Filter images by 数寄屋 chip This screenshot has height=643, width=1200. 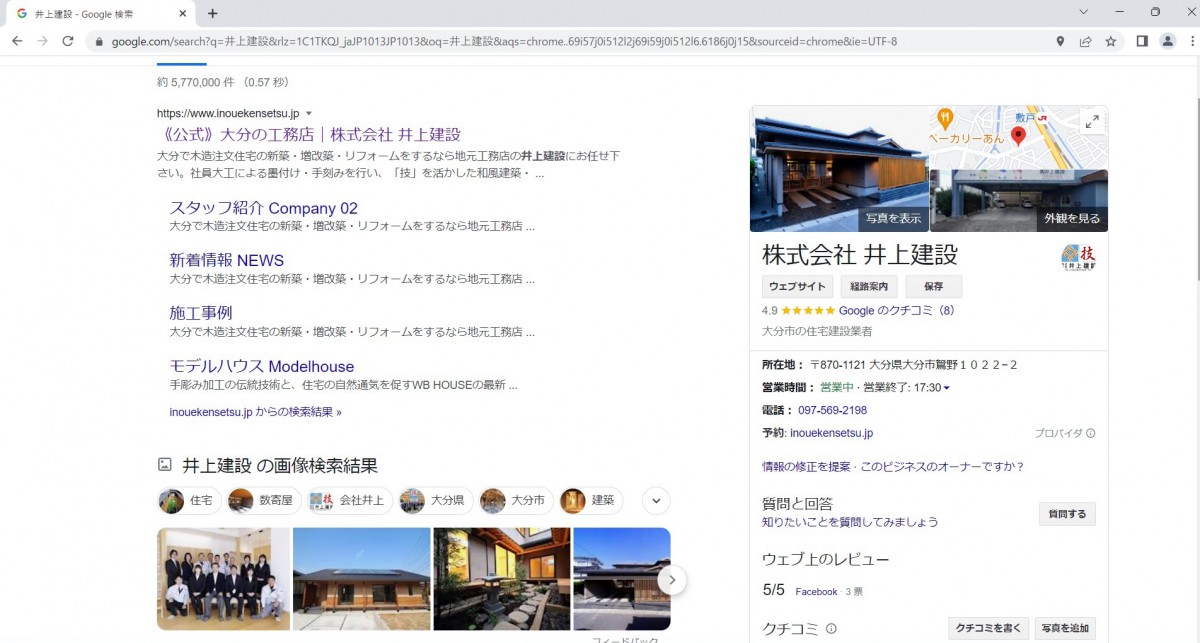262,500
